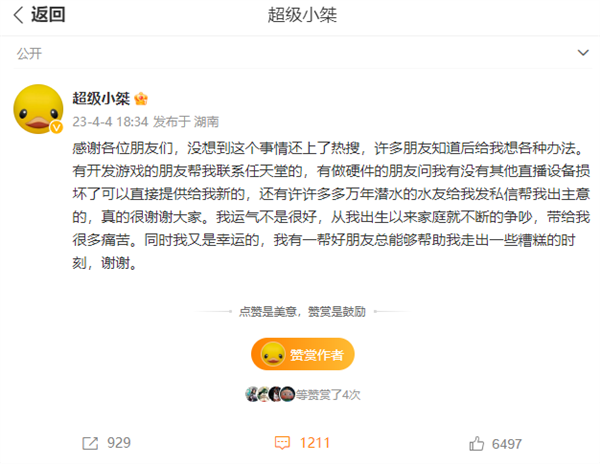
Task: Open repost count 929
Action: point(119,443)
